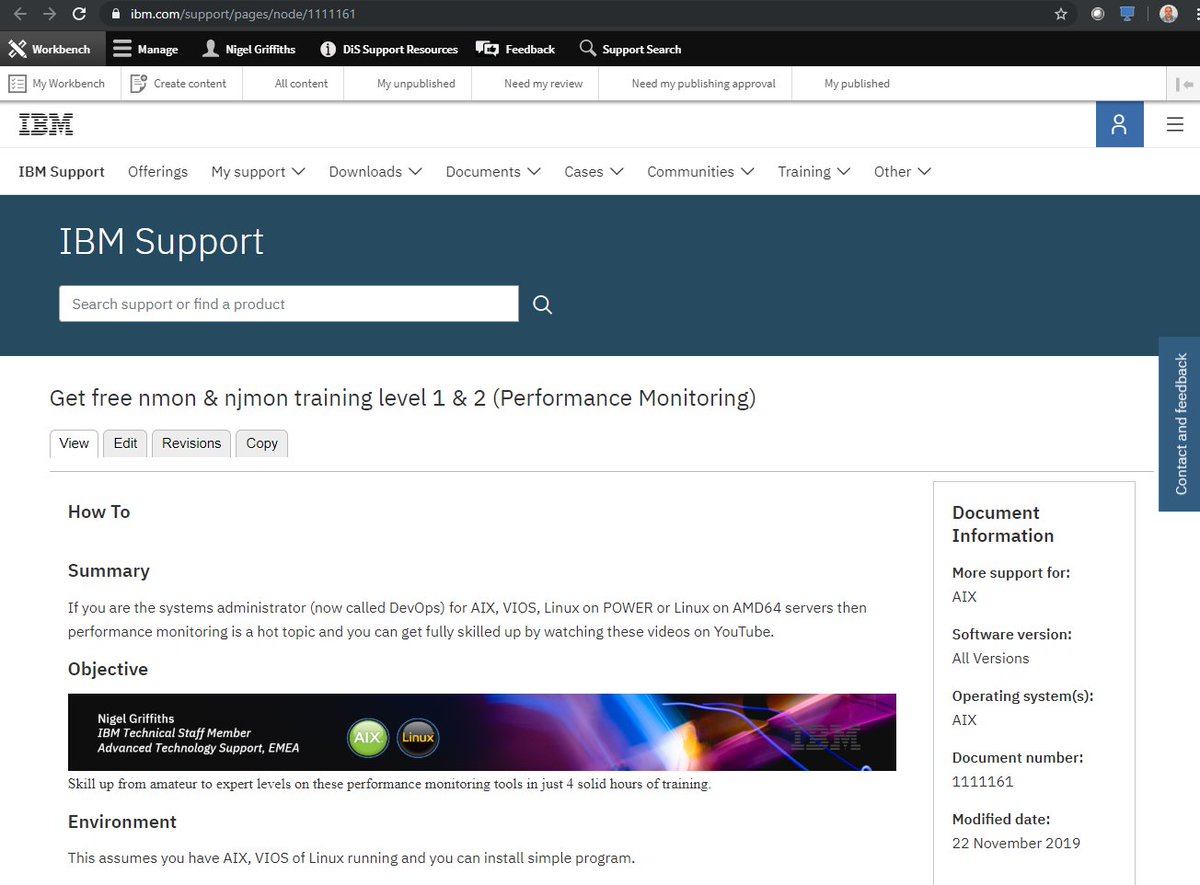
Task: Open the Workbench admin menu
Action: [50, 49]
